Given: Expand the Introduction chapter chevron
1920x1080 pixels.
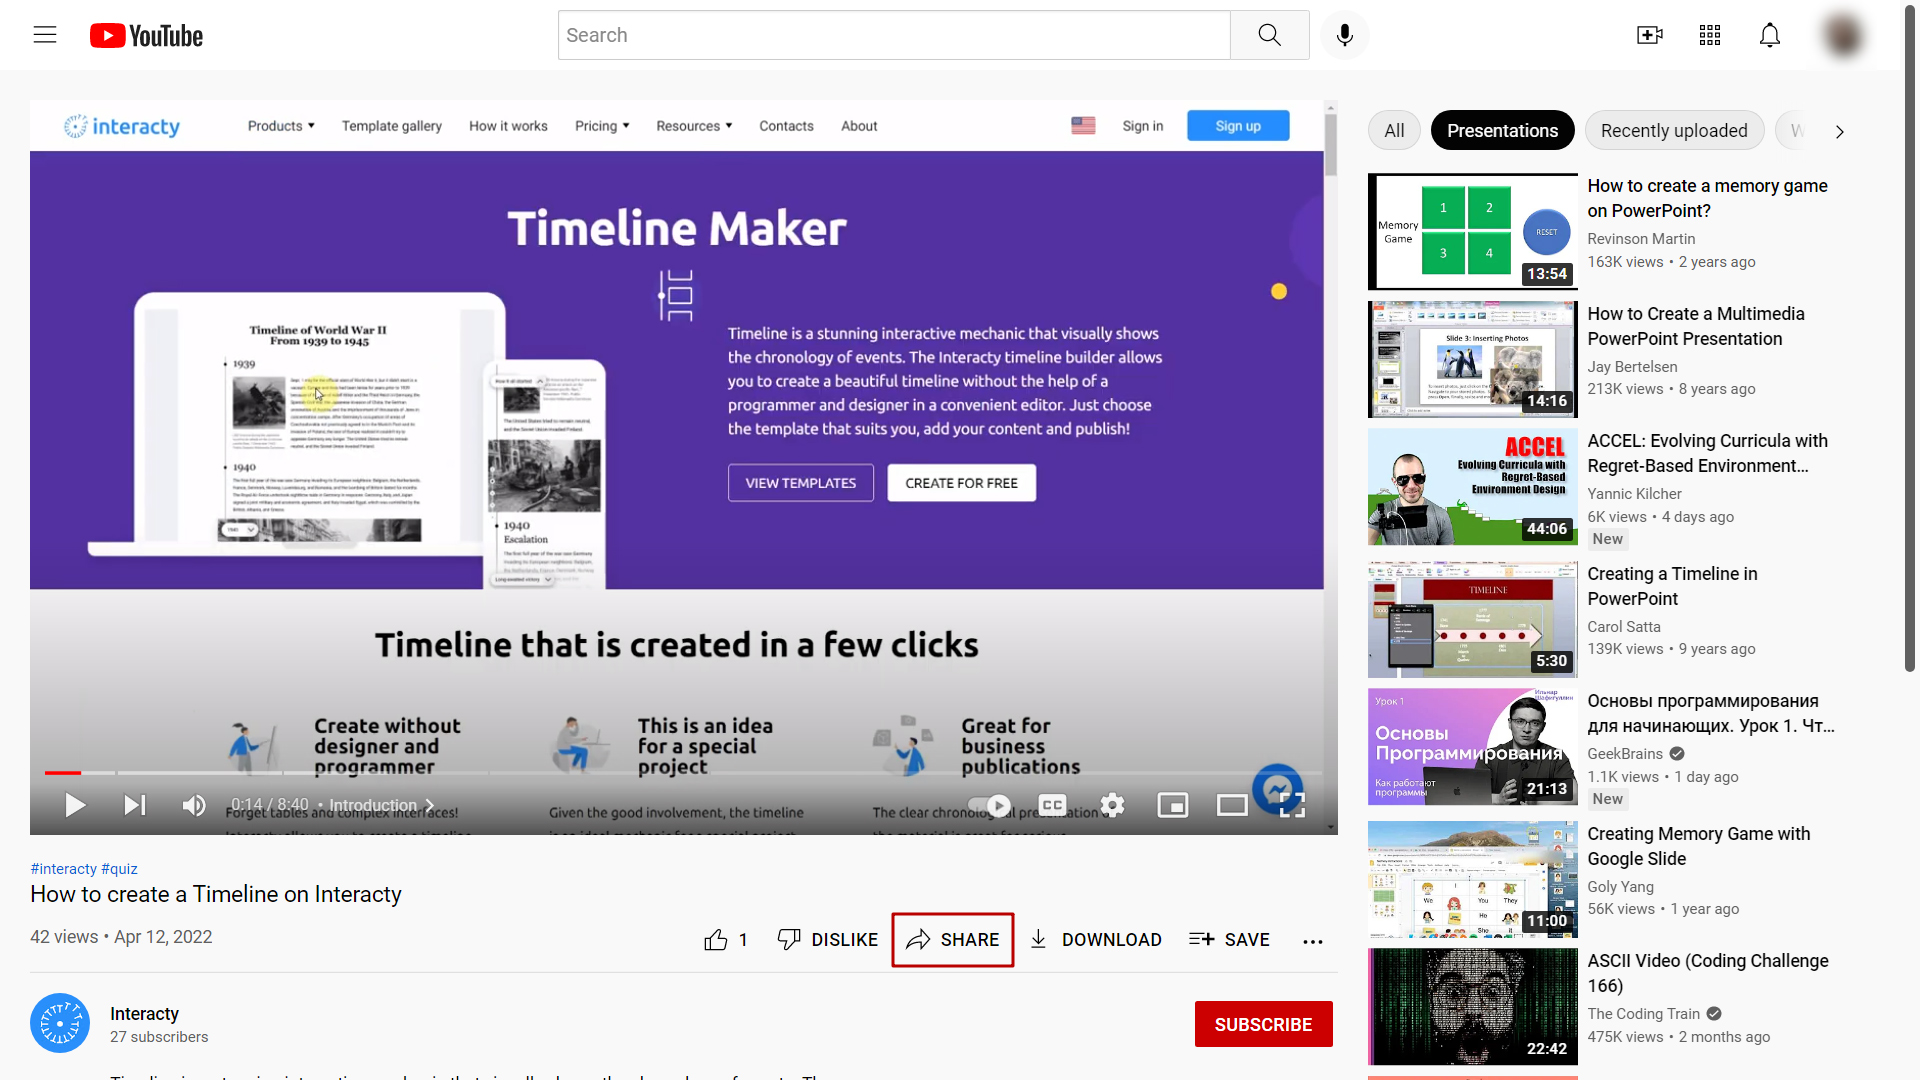Looking at the screenshot, I should pos(429,805).
